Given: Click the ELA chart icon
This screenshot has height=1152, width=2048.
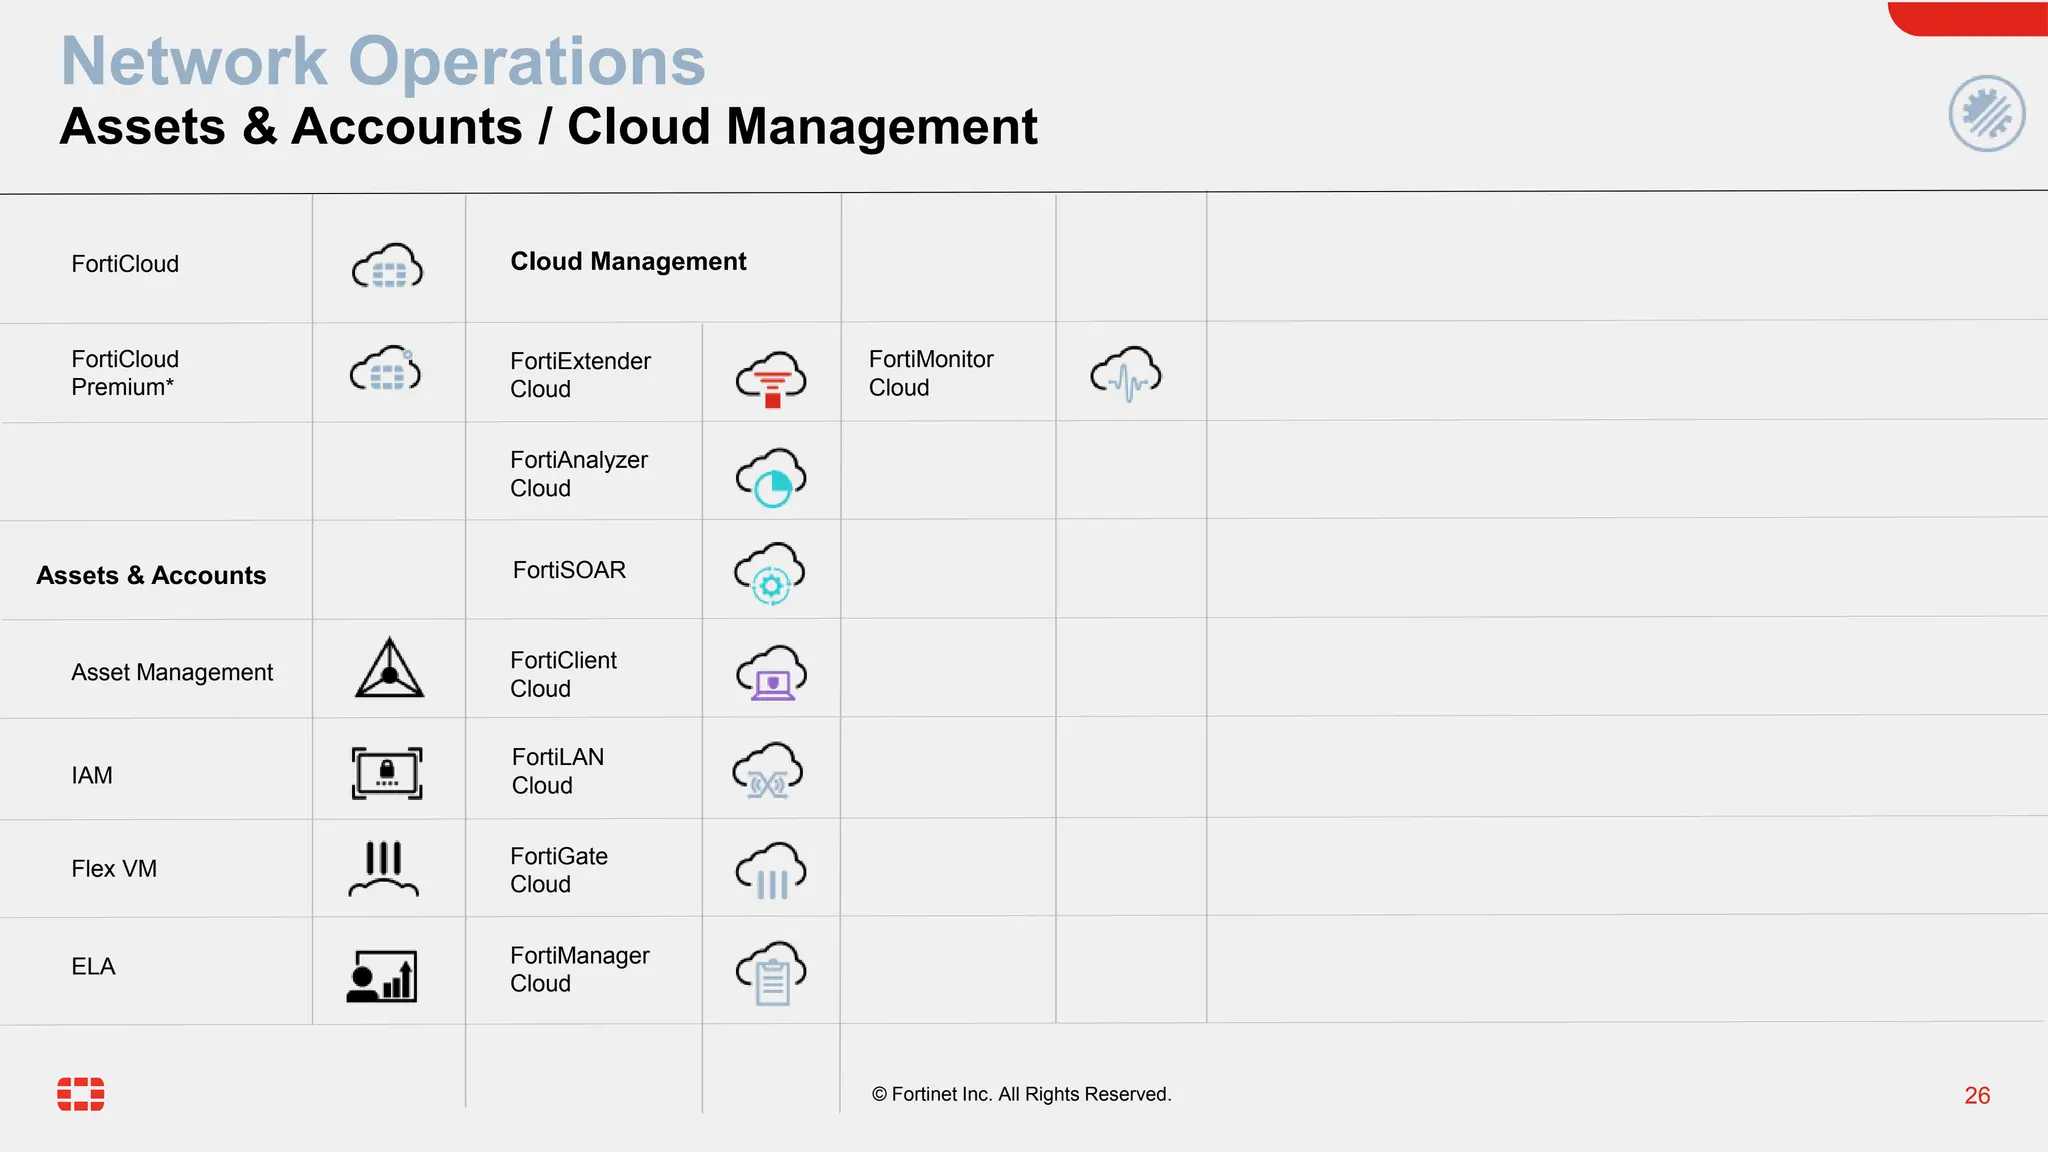Looking at the screenshot, I should (x=382, y=976).
